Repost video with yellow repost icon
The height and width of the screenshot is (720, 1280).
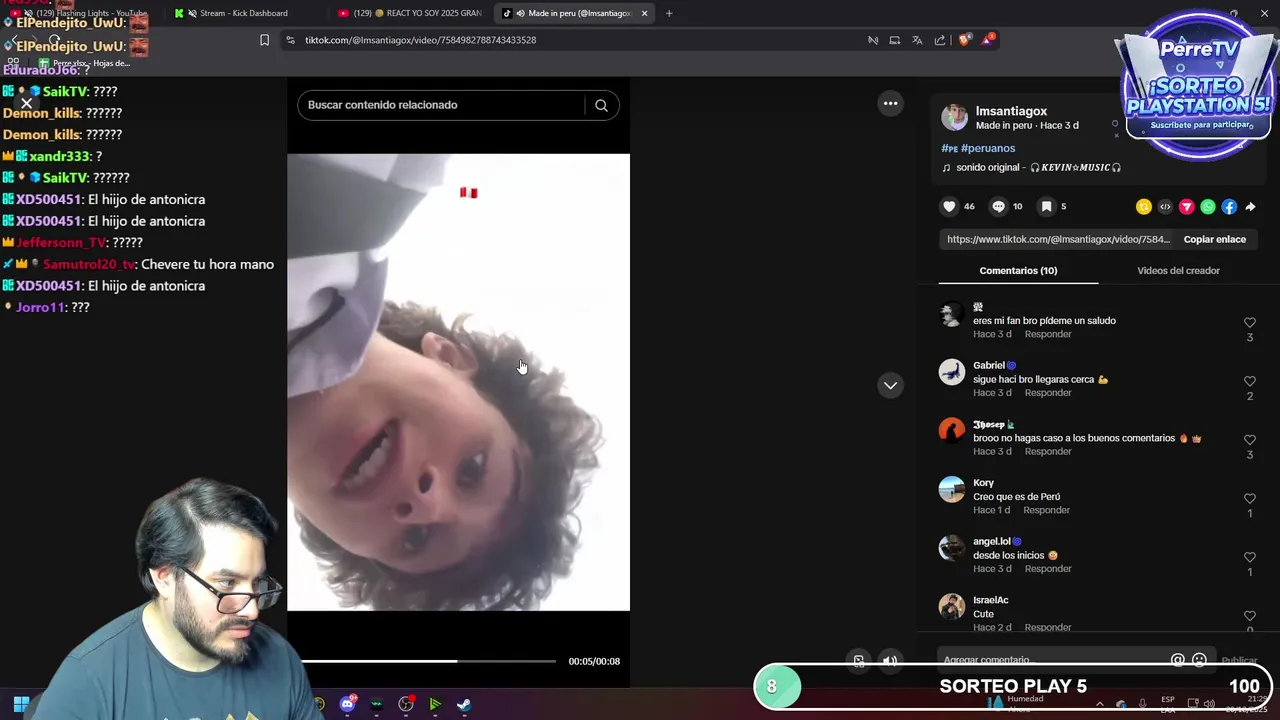tap(1144, 207)
